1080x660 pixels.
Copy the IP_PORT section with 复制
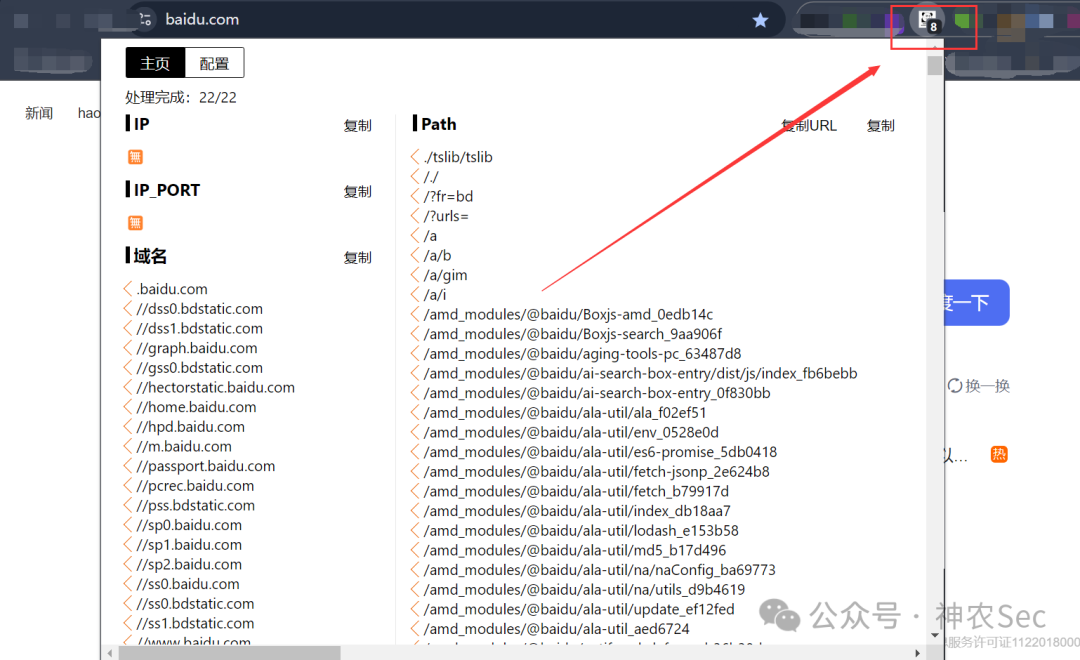pyautogui.click(x=357, y=192)
